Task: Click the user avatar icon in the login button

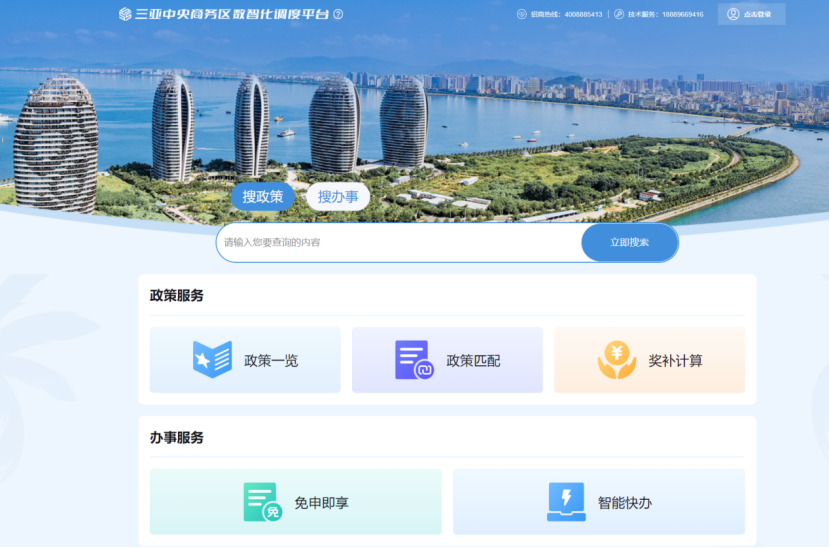Action: pos(733,14)
